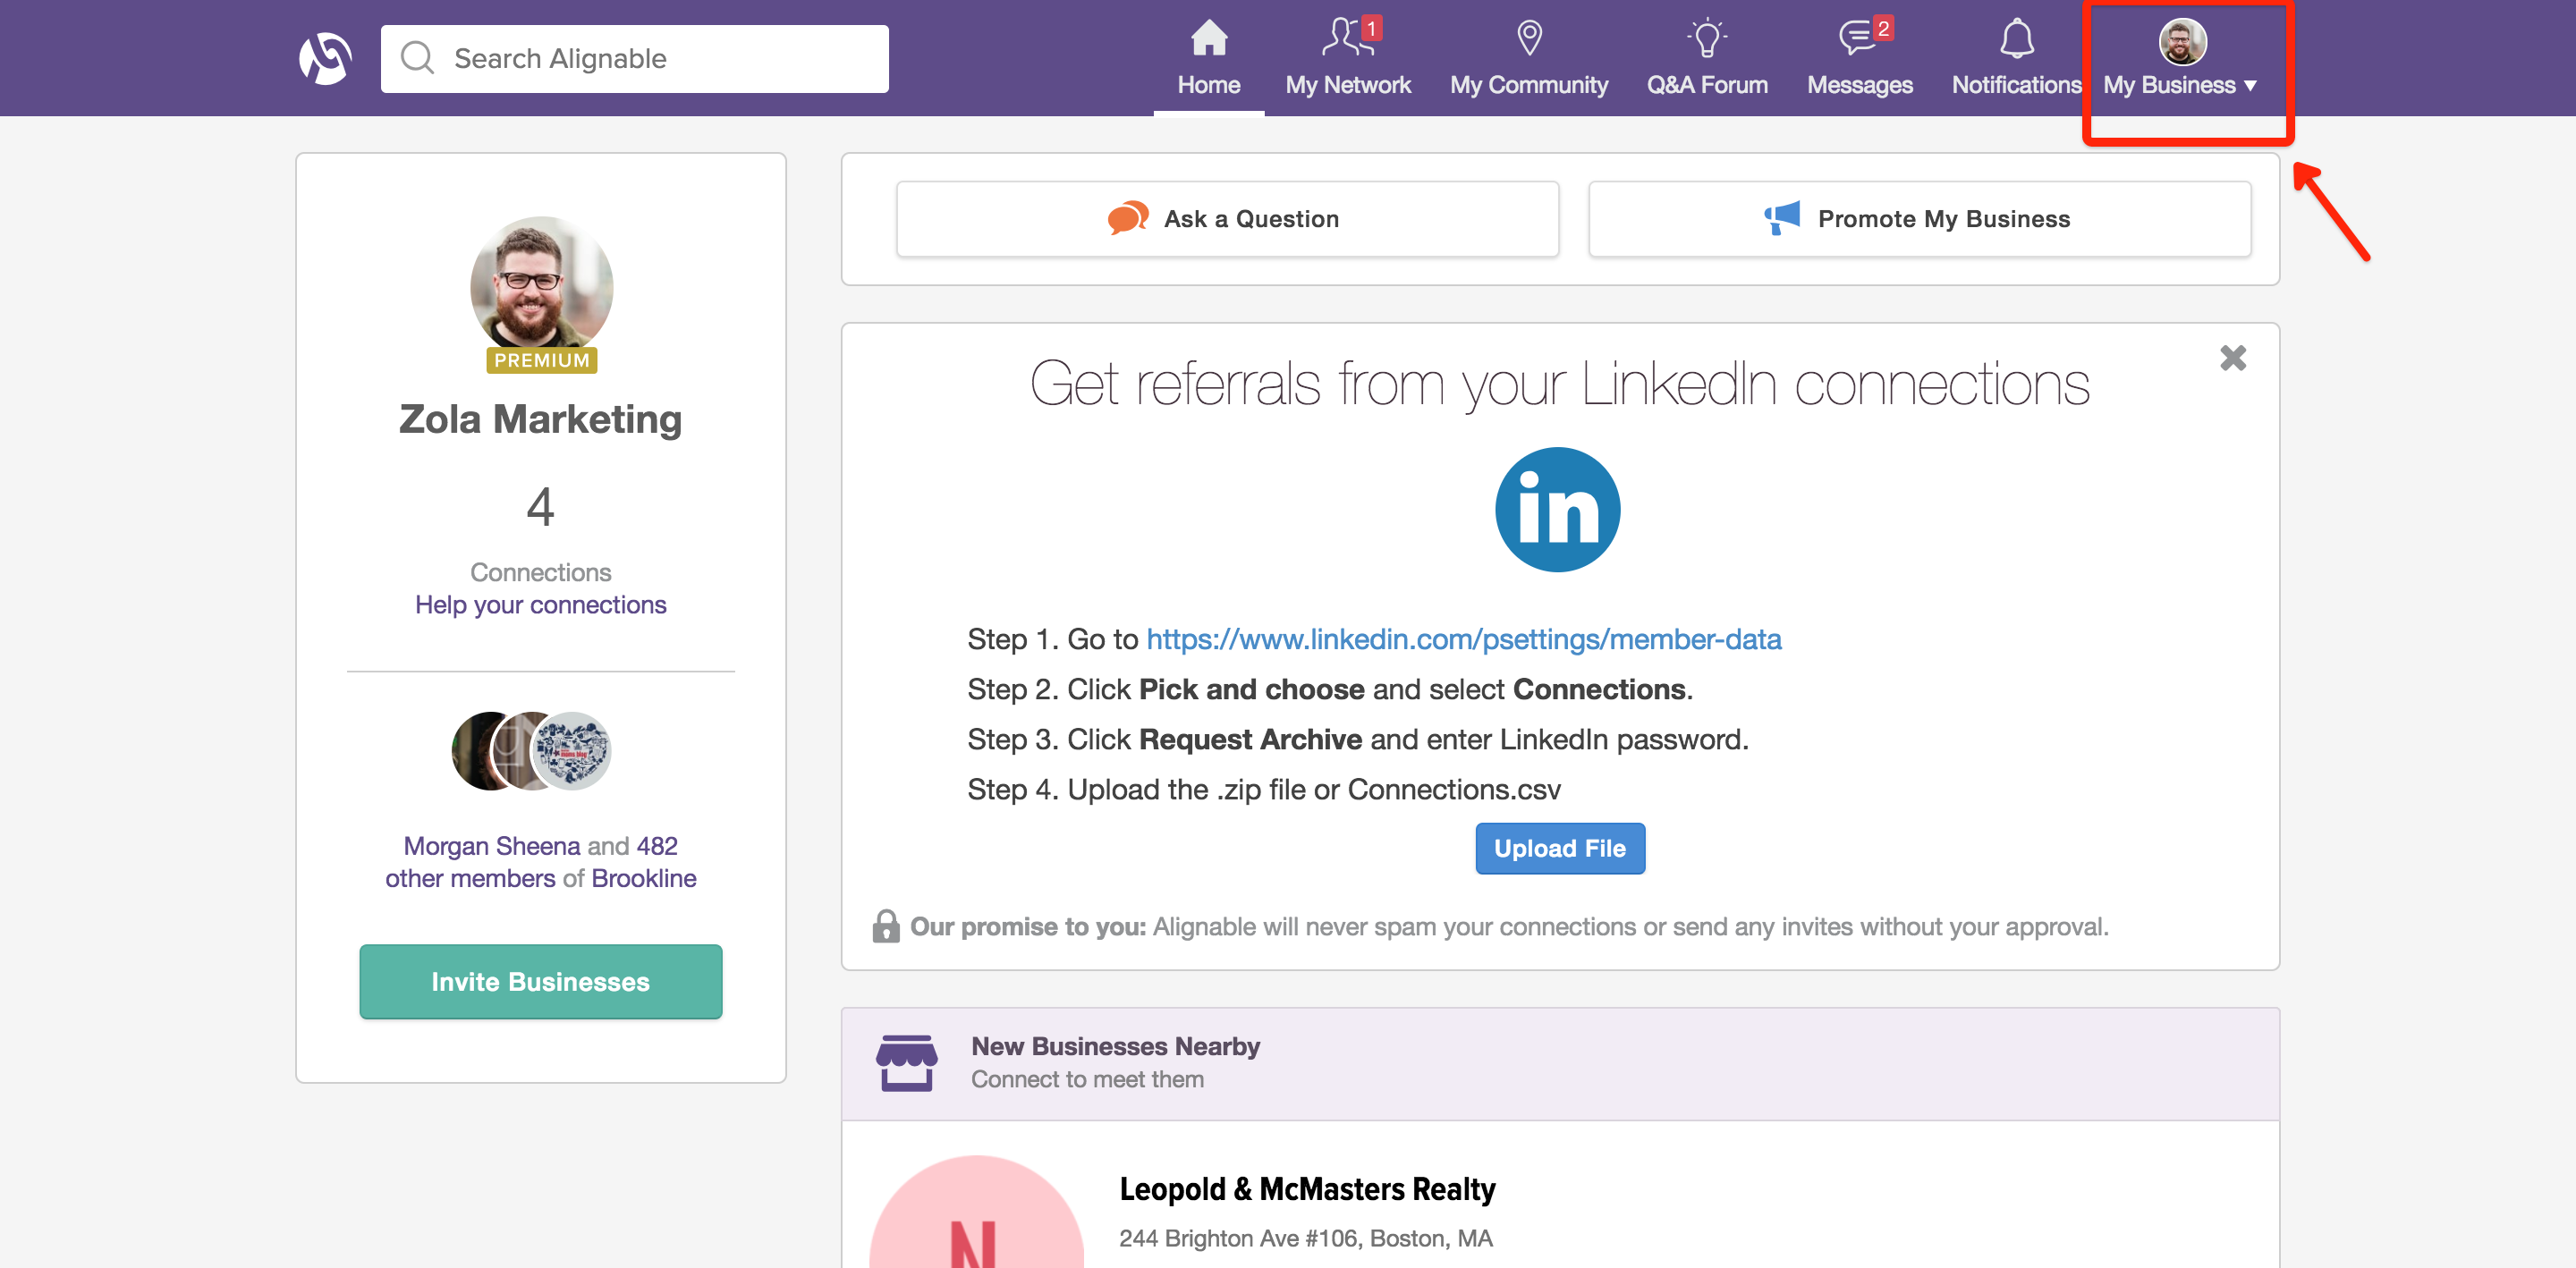The image size is (2576, 1268).
Task: Click the 4 connections count
Action: click(x=540, y=507)
